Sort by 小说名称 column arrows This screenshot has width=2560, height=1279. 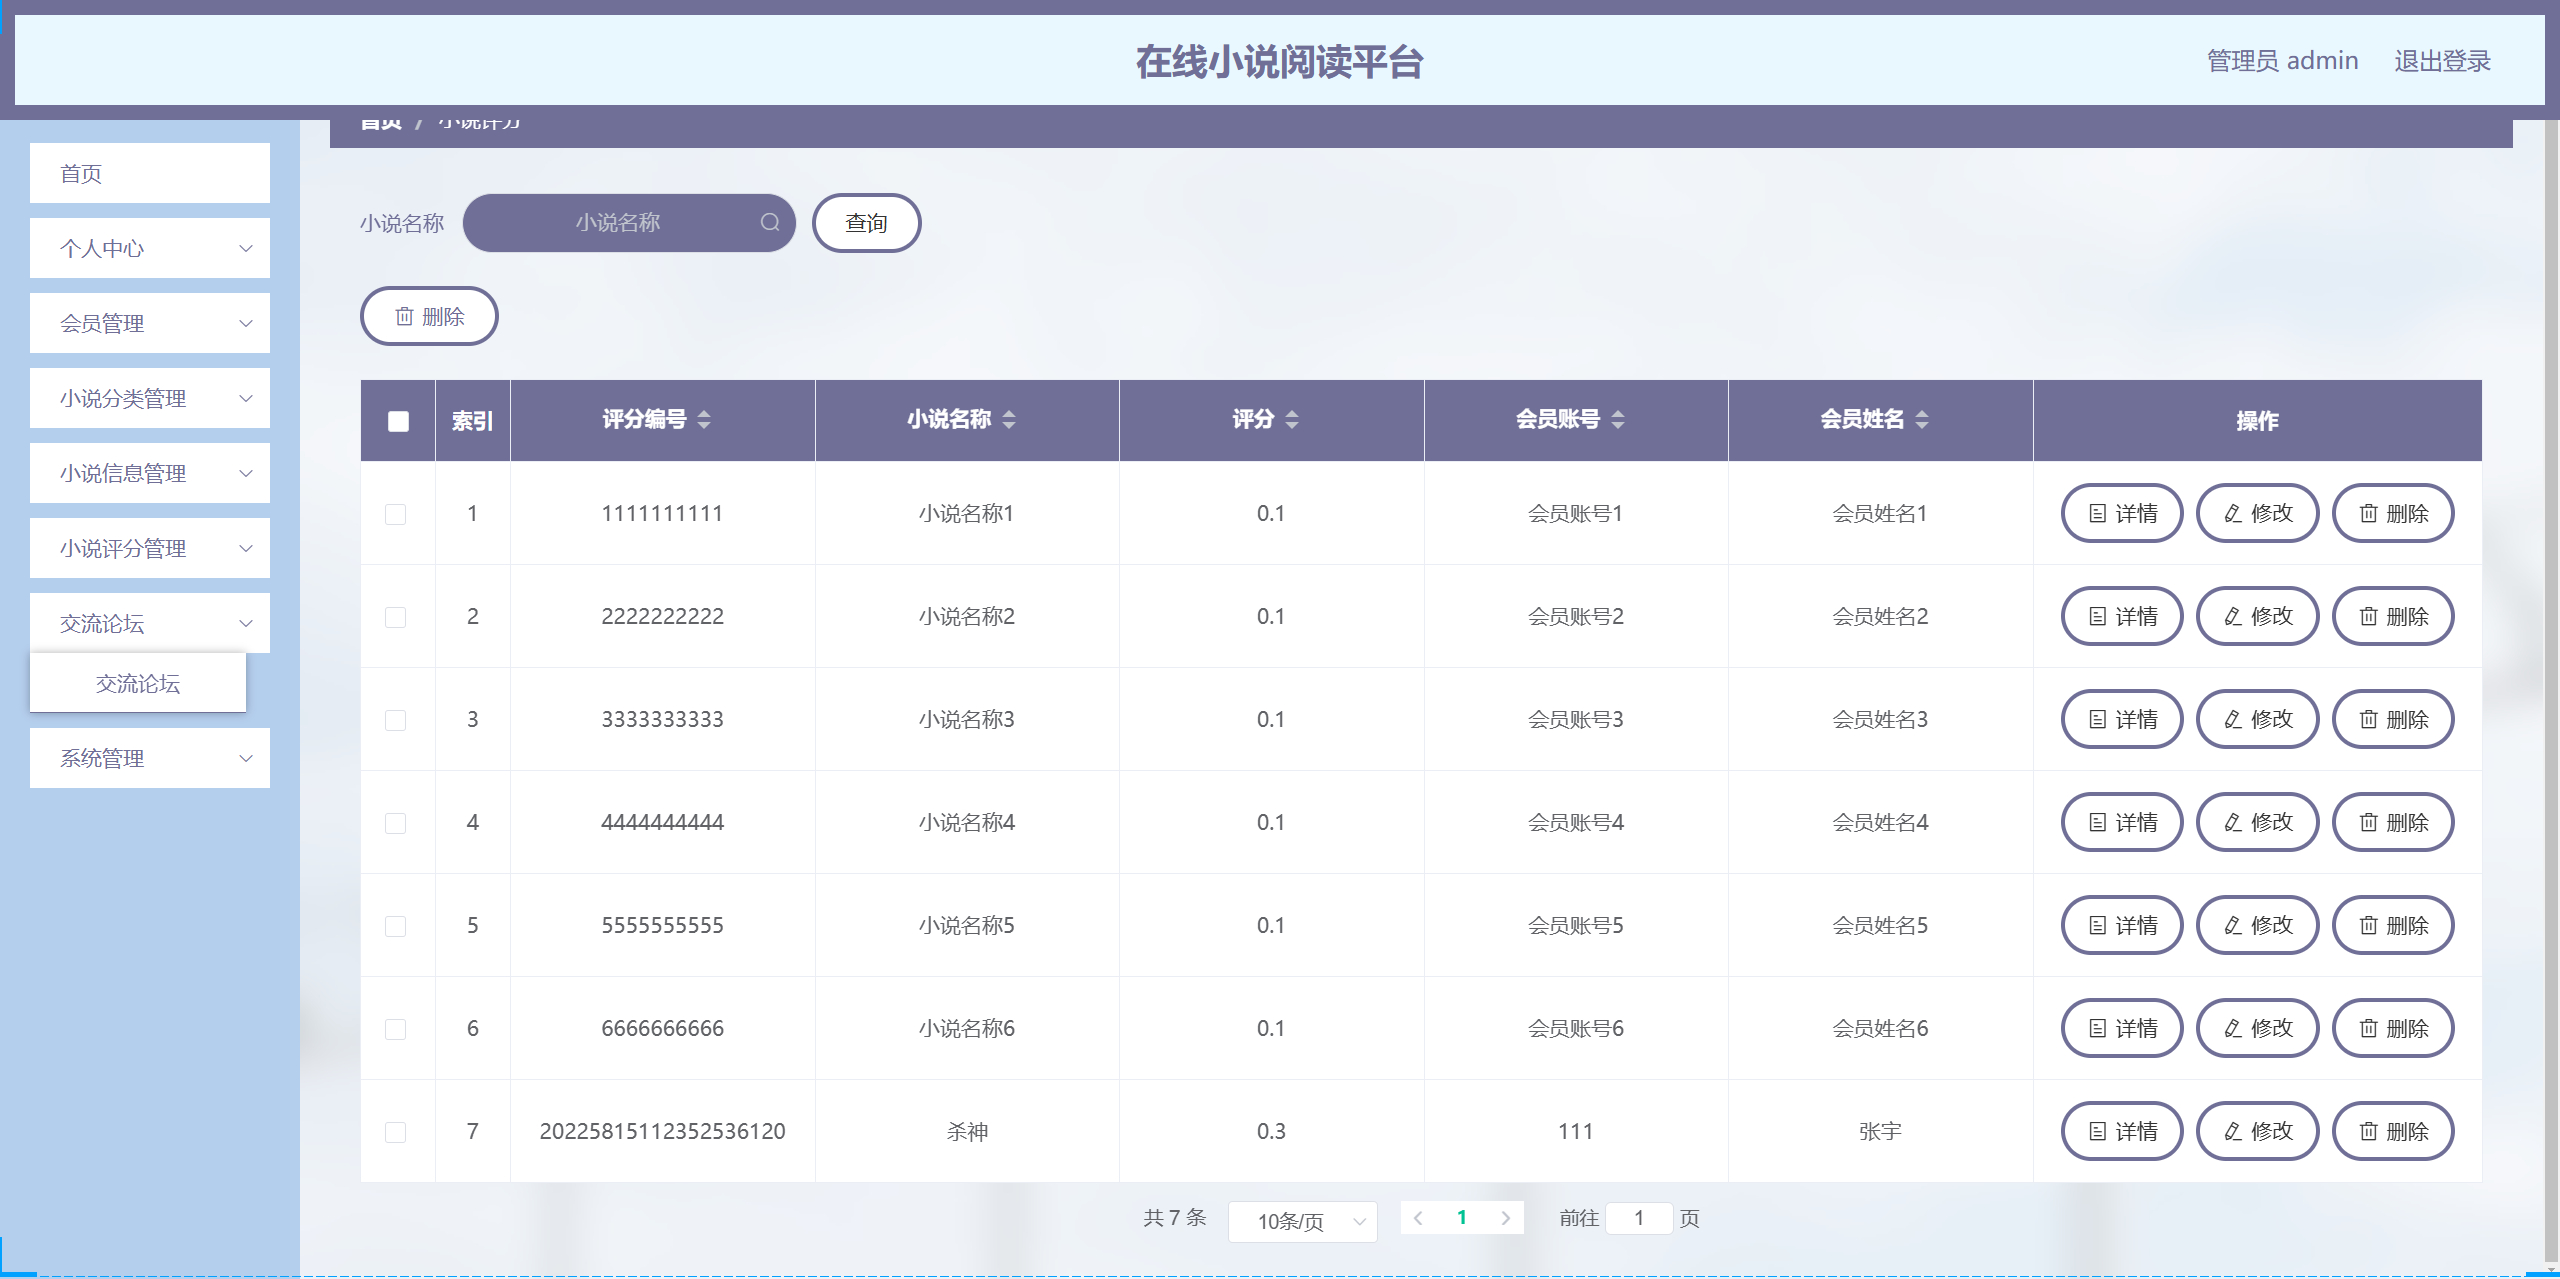[1008, 420]
